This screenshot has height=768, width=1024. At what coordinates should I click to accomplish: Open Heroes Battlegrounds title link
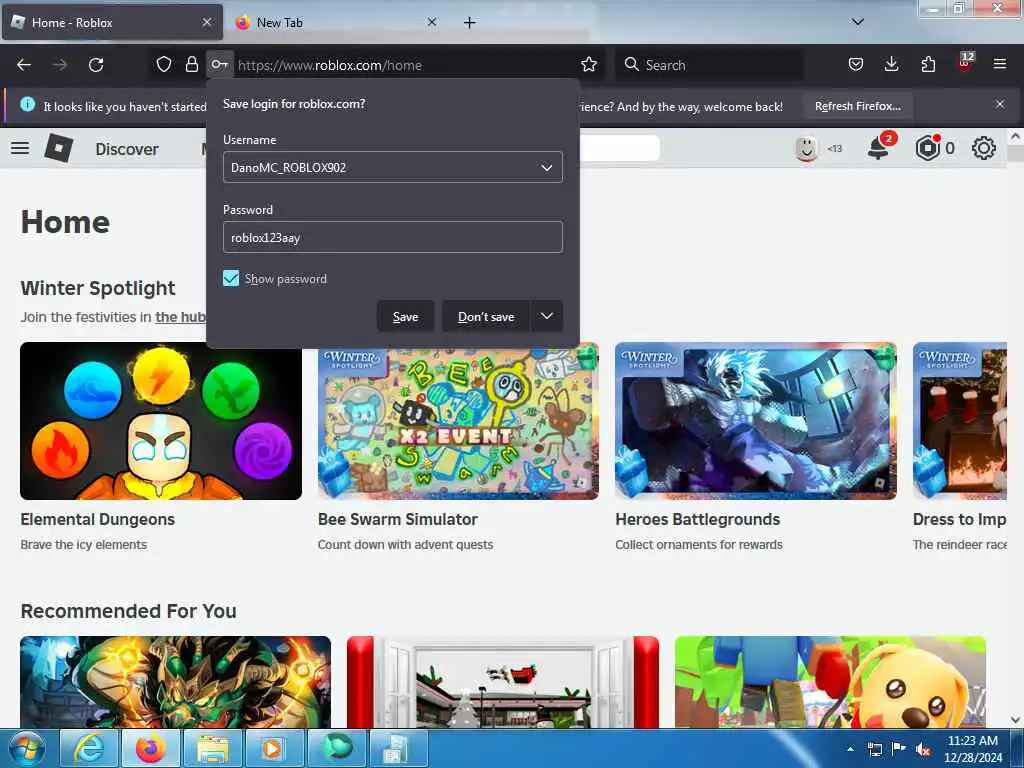[x=697, y=519]
